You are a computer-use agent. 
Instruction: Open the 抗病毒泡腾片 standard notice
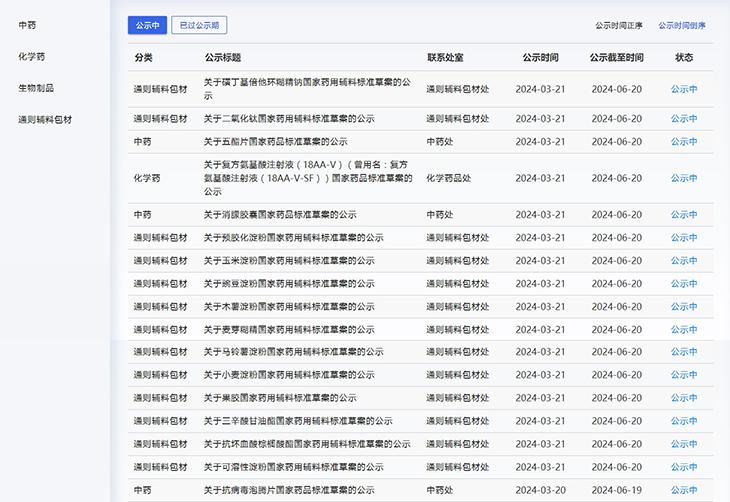[x=289, y=490]
